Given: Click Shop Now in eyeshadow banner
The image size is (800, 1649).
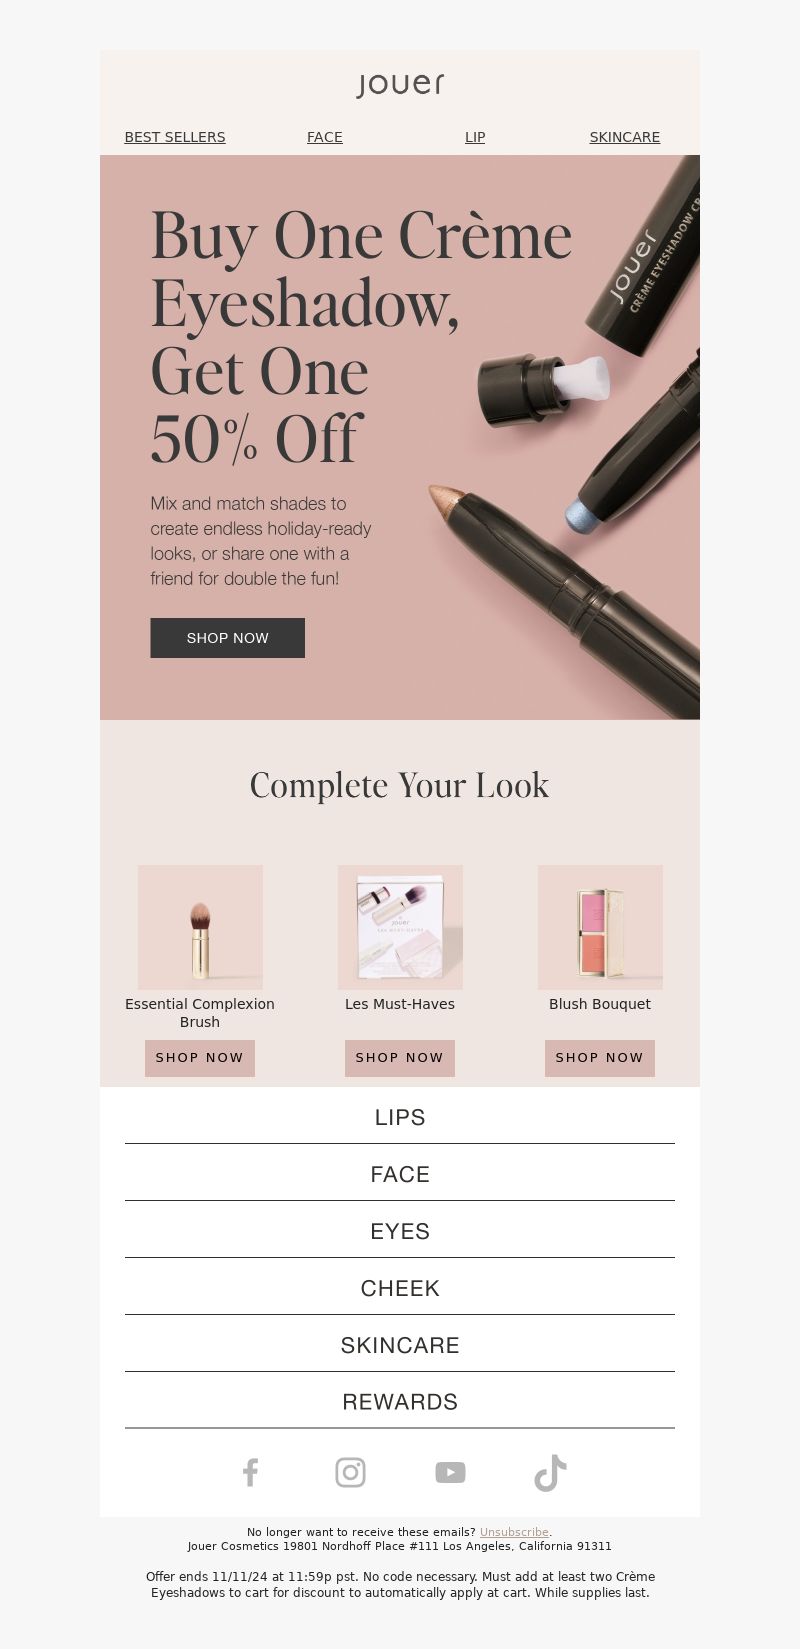Looking at the screenshot, I should point(228,638).
